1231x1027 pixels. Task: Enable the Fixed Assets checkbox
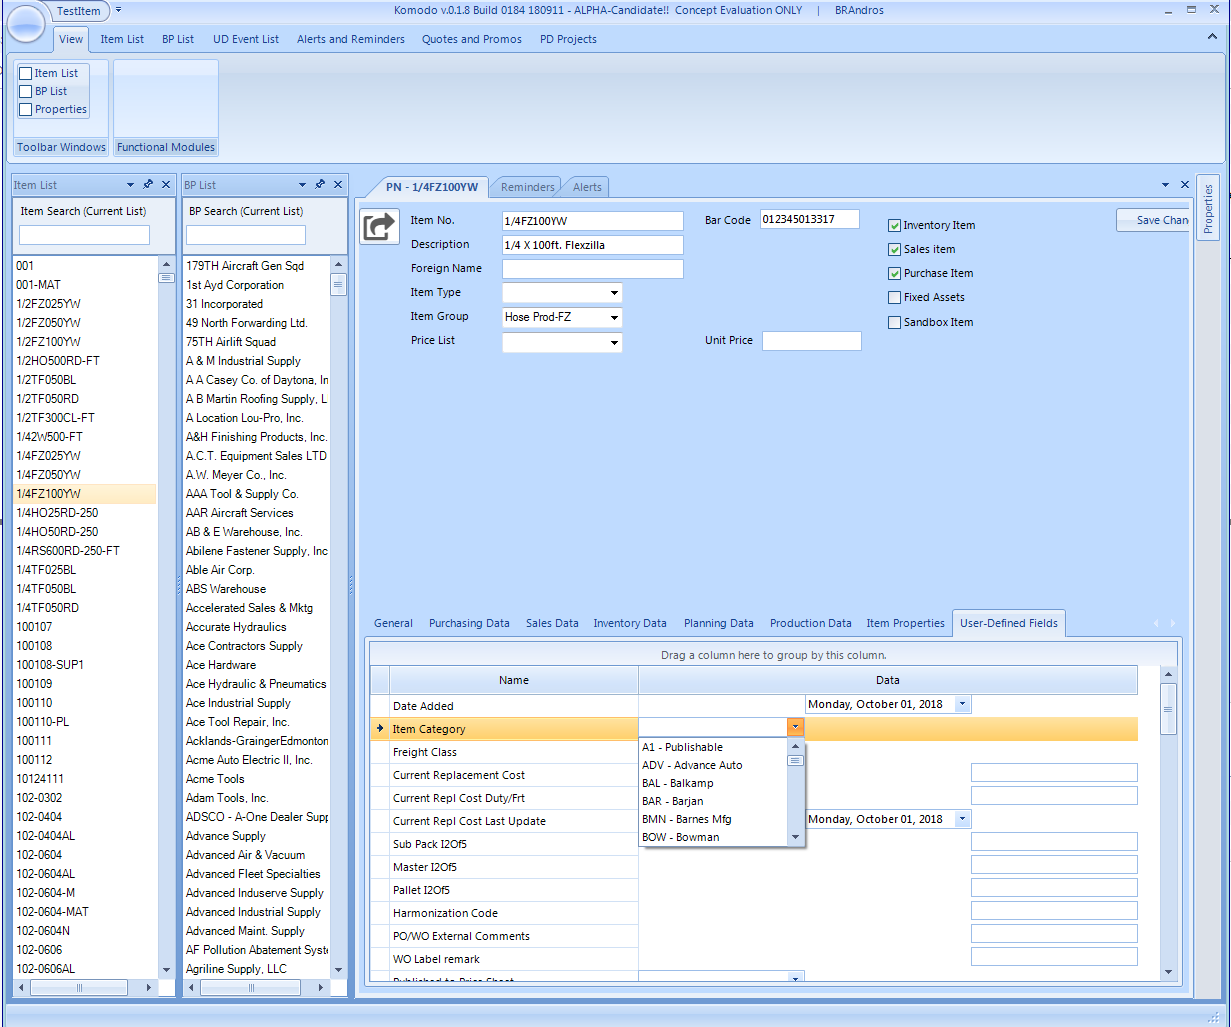[895, 298]
